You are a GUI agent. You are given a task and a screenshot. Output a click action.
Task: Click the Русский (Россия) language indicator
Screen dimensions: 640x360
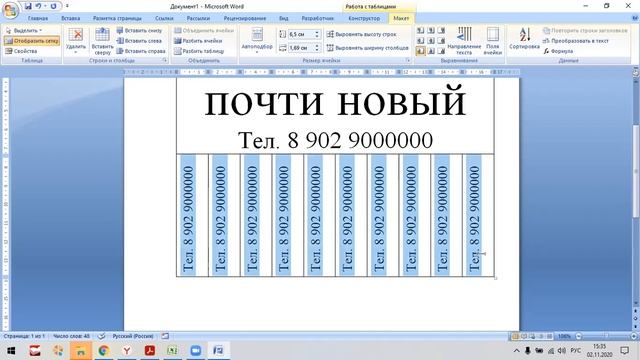click(x=133, y=336)
